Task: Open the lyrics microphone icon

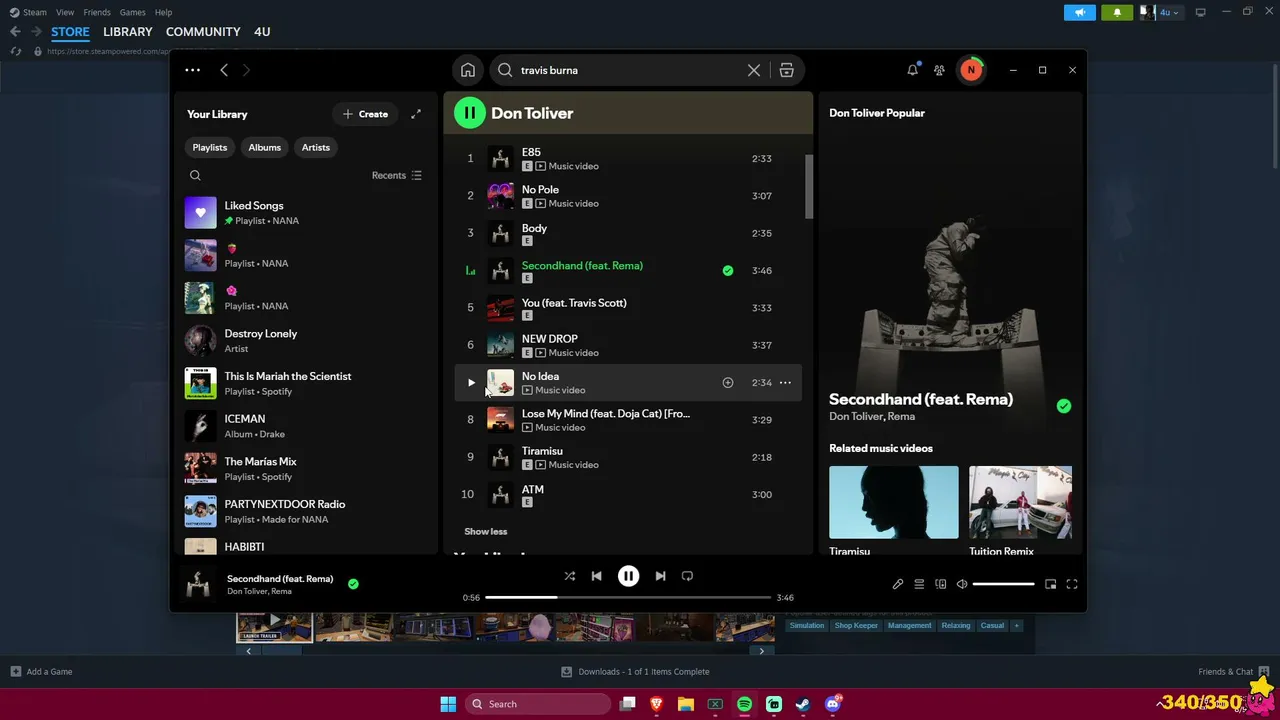Action: tap(898, 584)
